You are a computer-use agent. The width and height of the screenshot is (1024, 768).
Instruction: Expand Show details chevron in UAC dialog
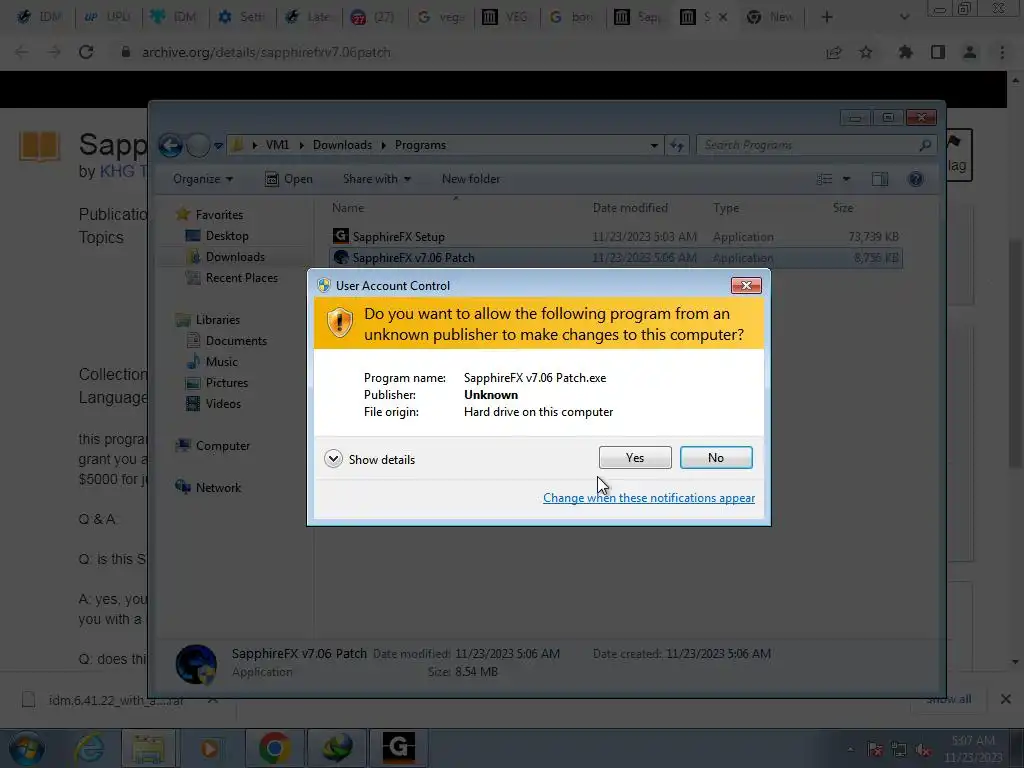click(333, 459)
